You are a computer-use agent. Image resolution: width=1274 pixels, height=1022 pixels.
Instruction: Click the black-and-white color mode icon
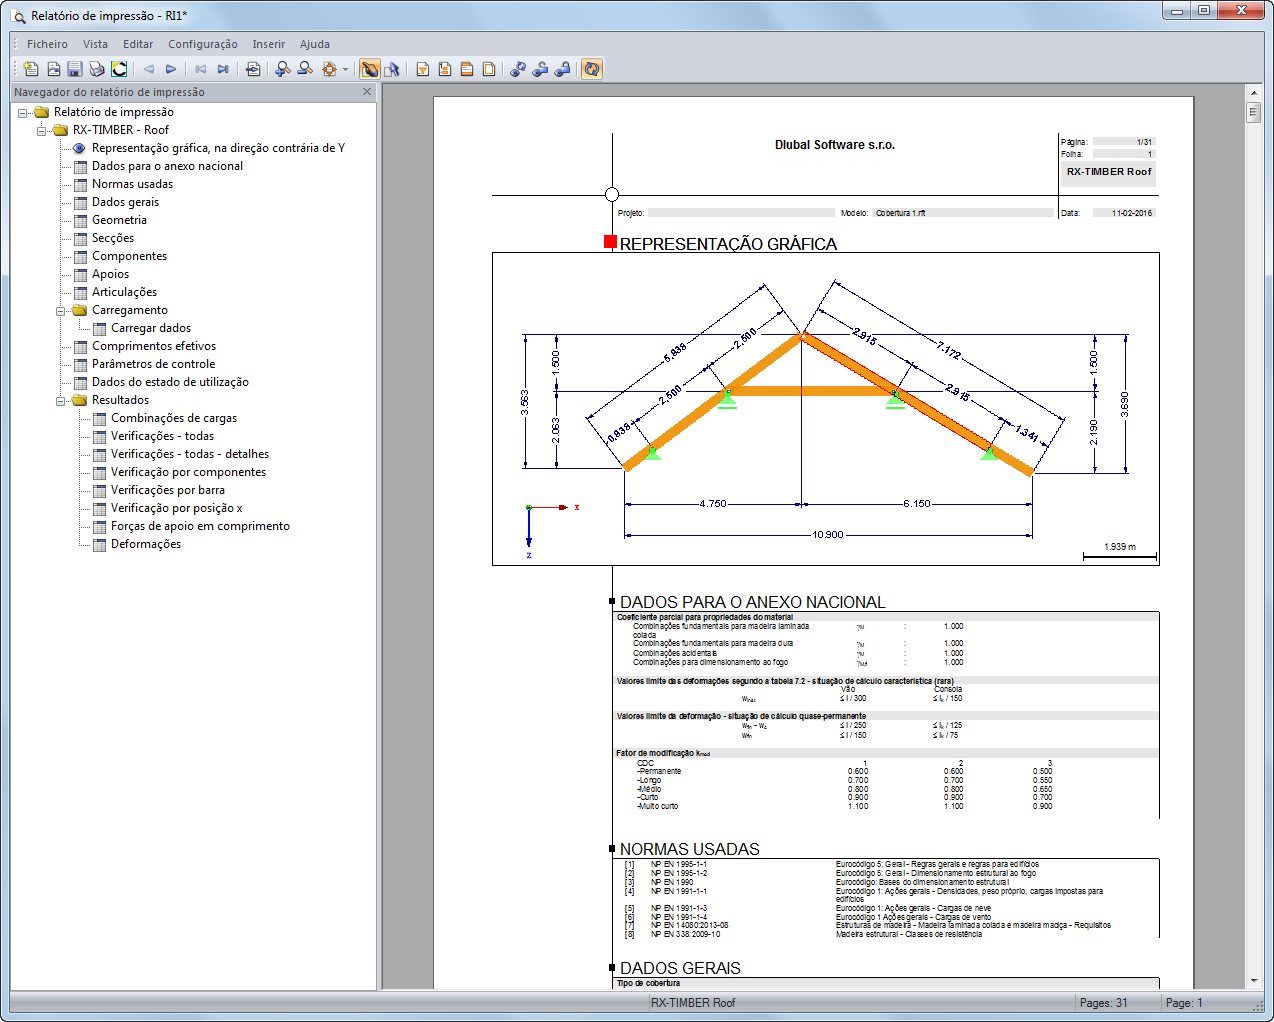coord(119,69)
